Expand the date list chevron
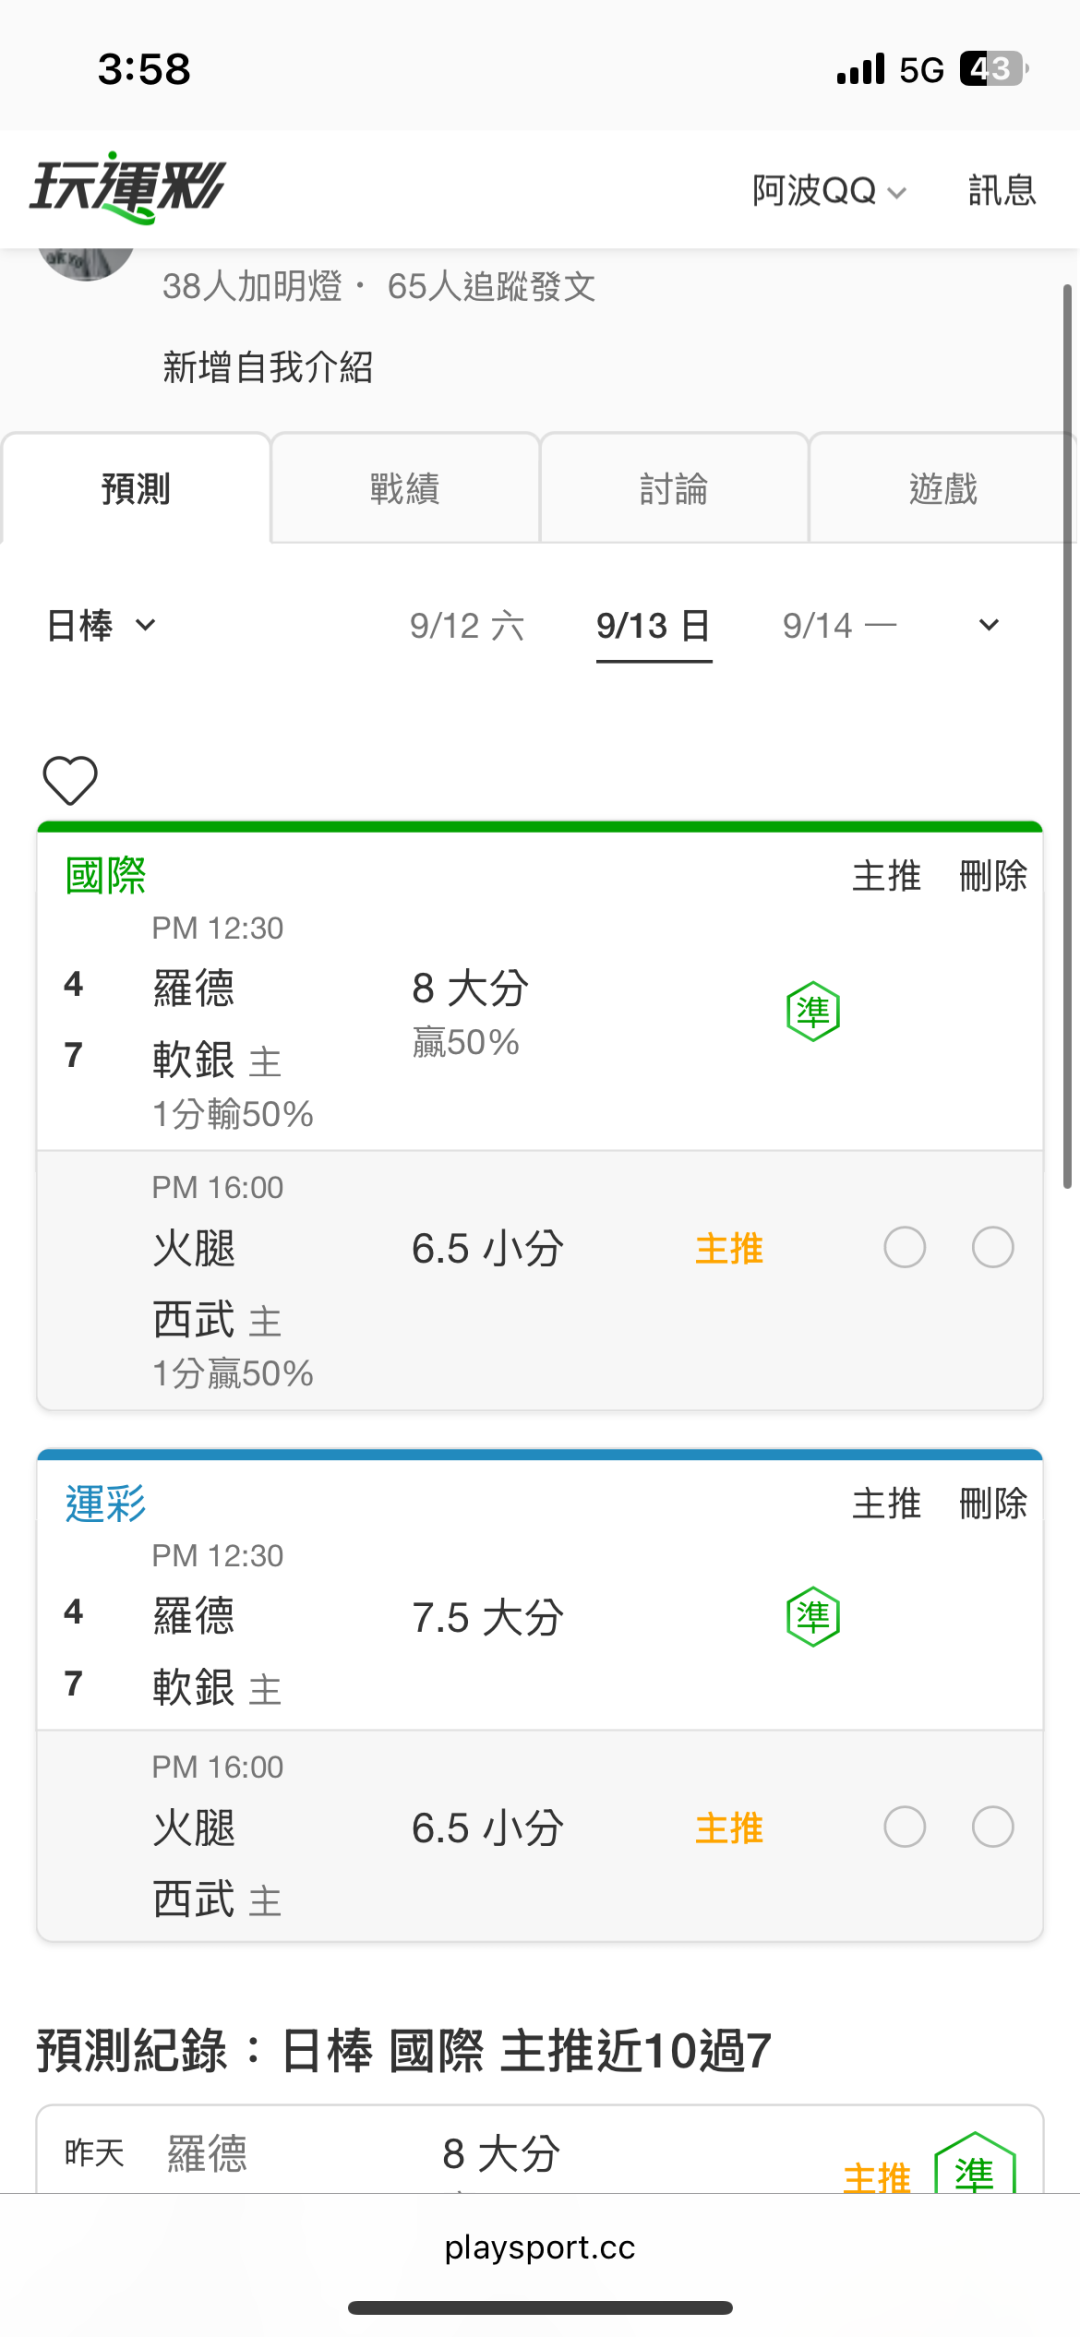Viewport: 1080px width, 2337px height. [989, 626]
